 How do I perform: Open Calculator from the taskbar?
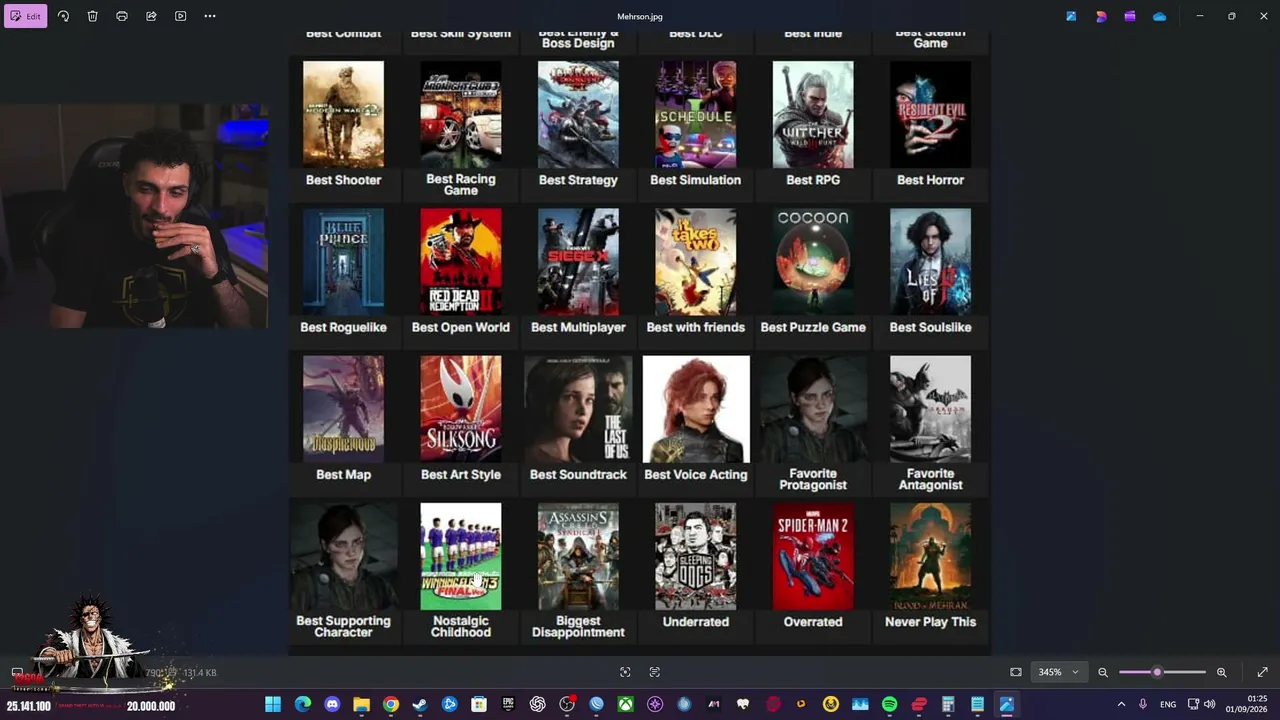tap(948, 705)
